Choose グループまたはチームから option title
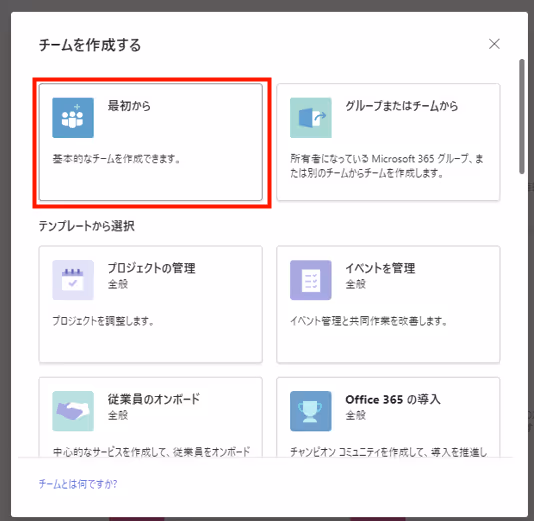Image resolution: width=534 pixels, height=521 pixels. click(x=402, y=106)
